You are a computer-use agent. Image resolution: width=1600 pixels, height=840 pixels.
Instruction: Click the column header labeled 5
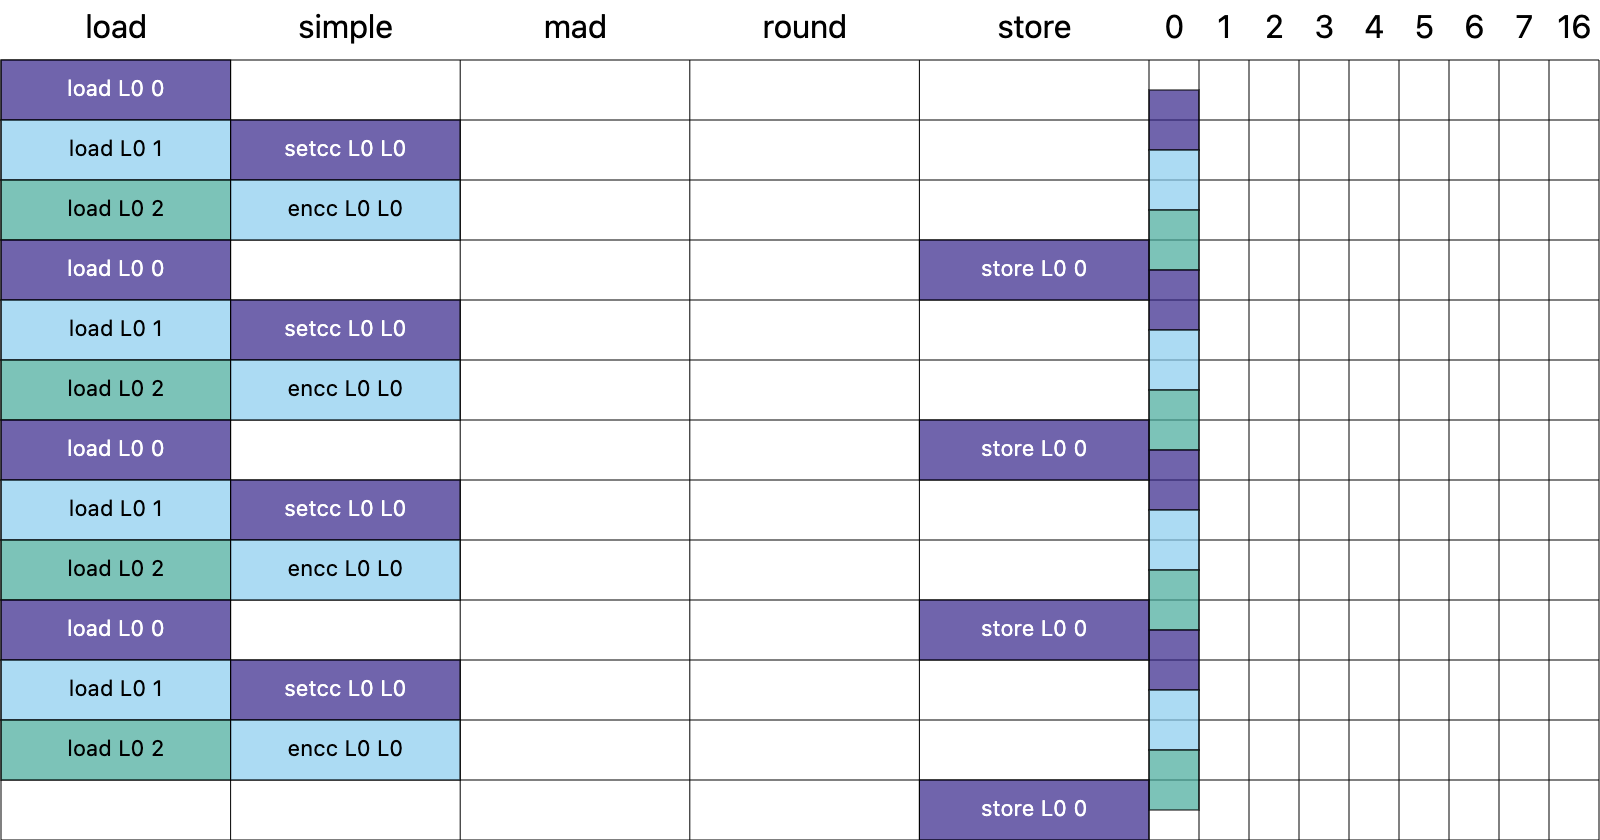(1424, 27)
